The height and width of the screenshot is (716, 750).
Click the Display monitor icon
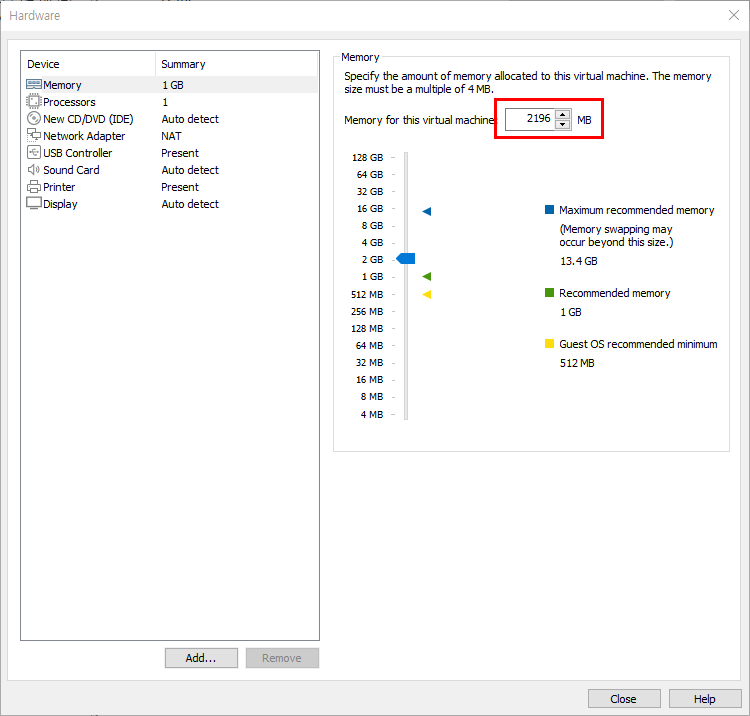tap(33, 203)
